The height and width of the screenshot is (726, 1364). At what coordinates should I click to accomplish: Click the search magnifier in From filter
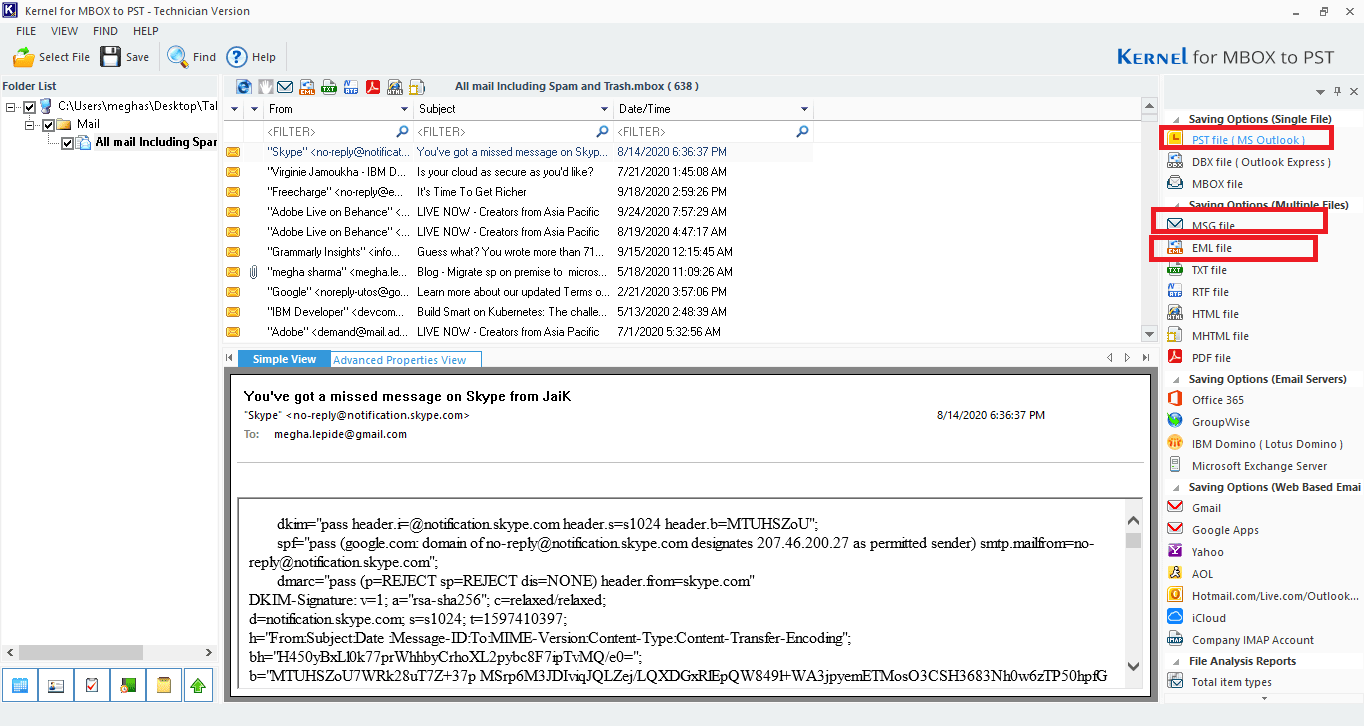[x=402, y=131]
